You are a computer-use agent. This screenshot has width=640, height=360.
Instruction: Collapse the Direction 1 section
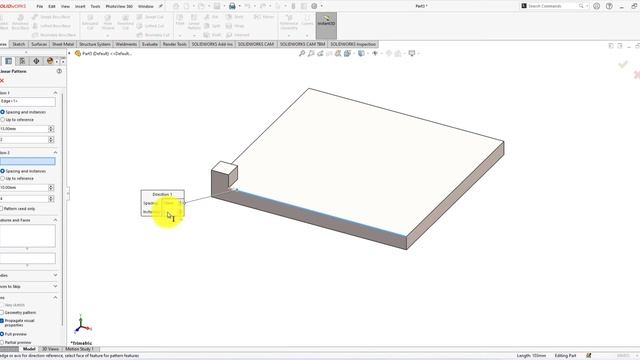coord(55,93)
